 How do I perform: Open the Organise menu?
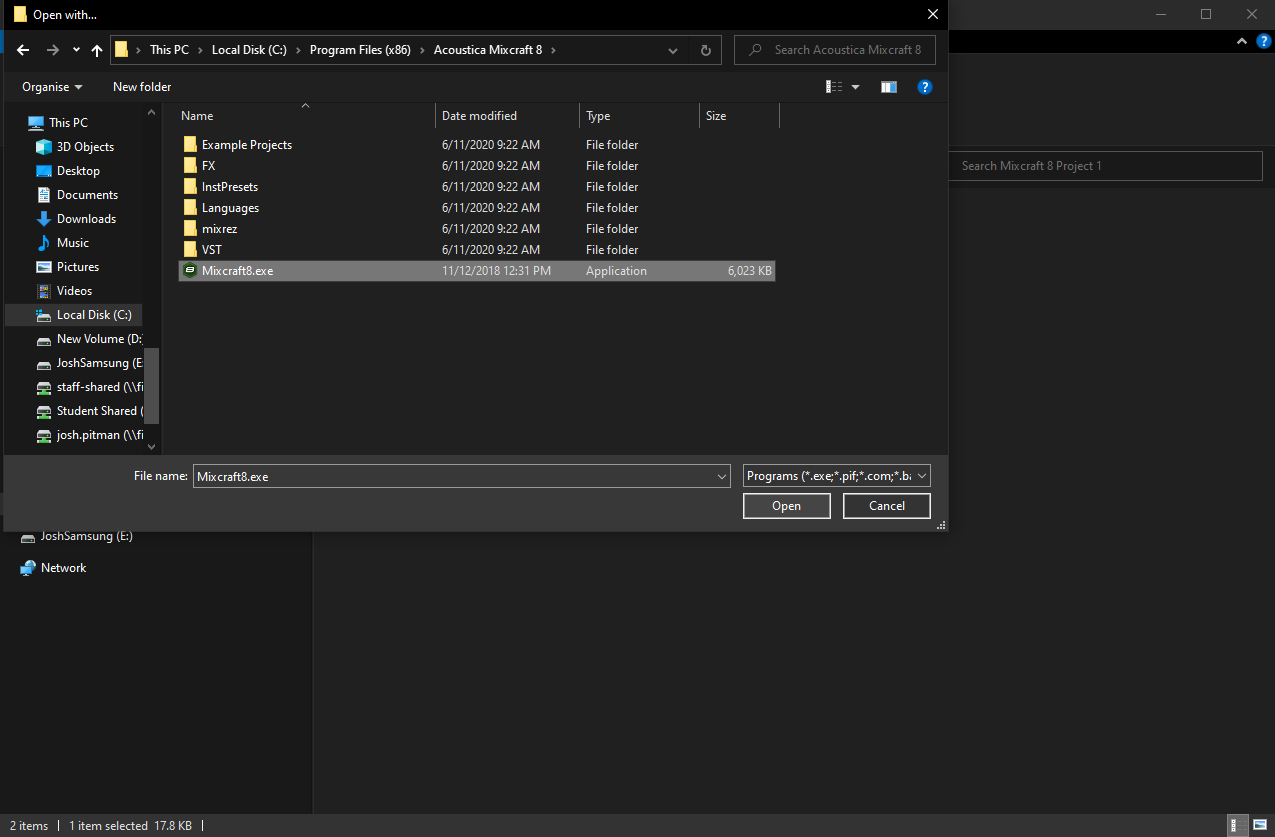[x=50, y=86]
